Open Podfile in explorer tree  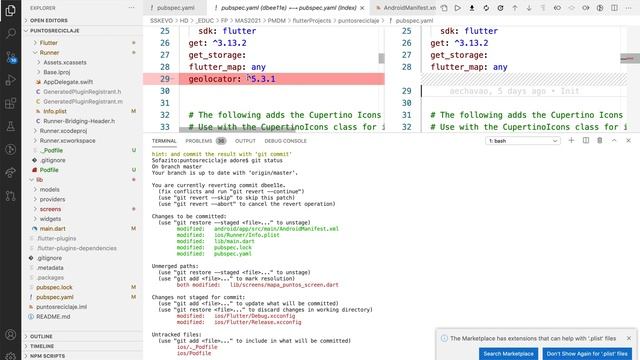point(49,170)
